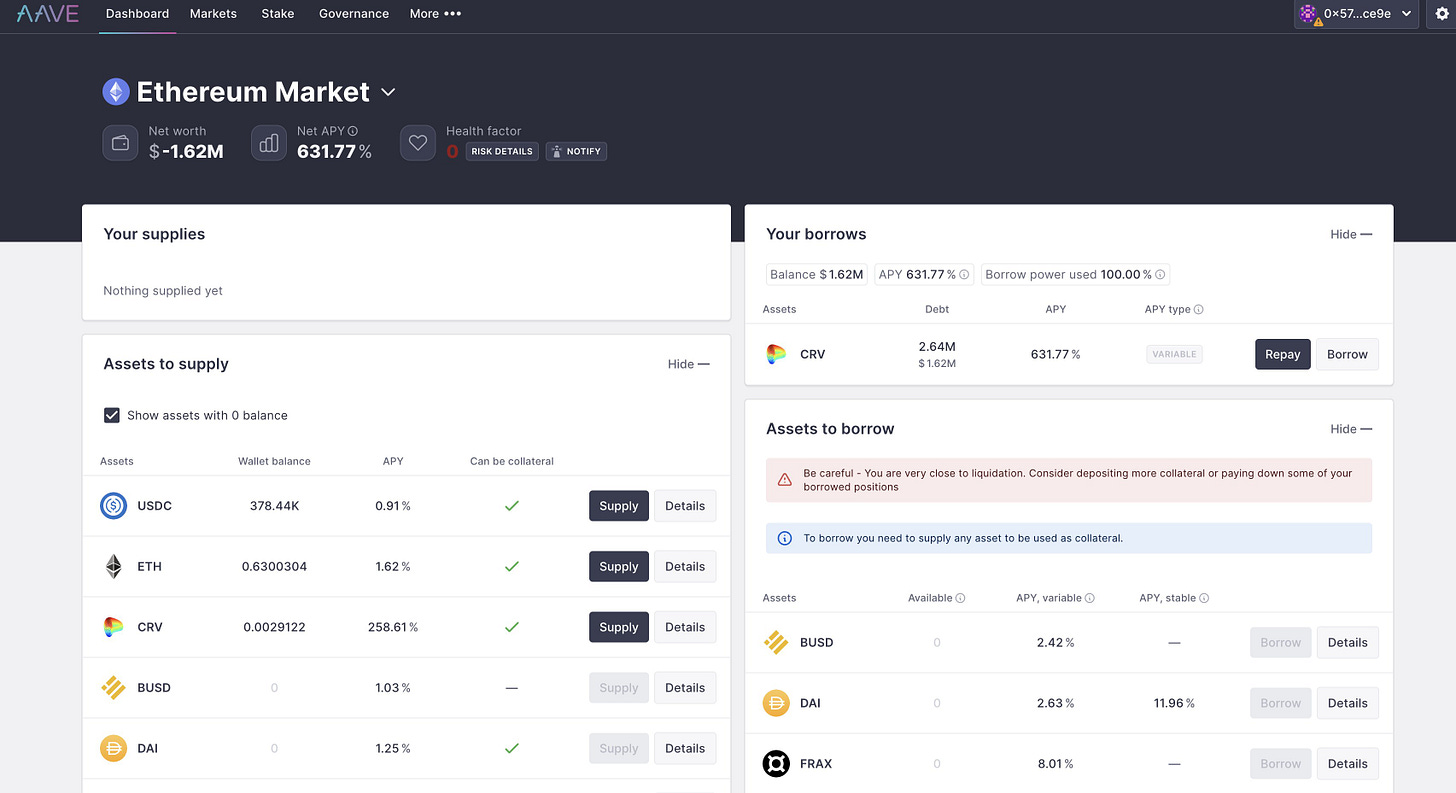
Task: Click the warning triangle in liquidation alert
Action: tap(785, 480)
